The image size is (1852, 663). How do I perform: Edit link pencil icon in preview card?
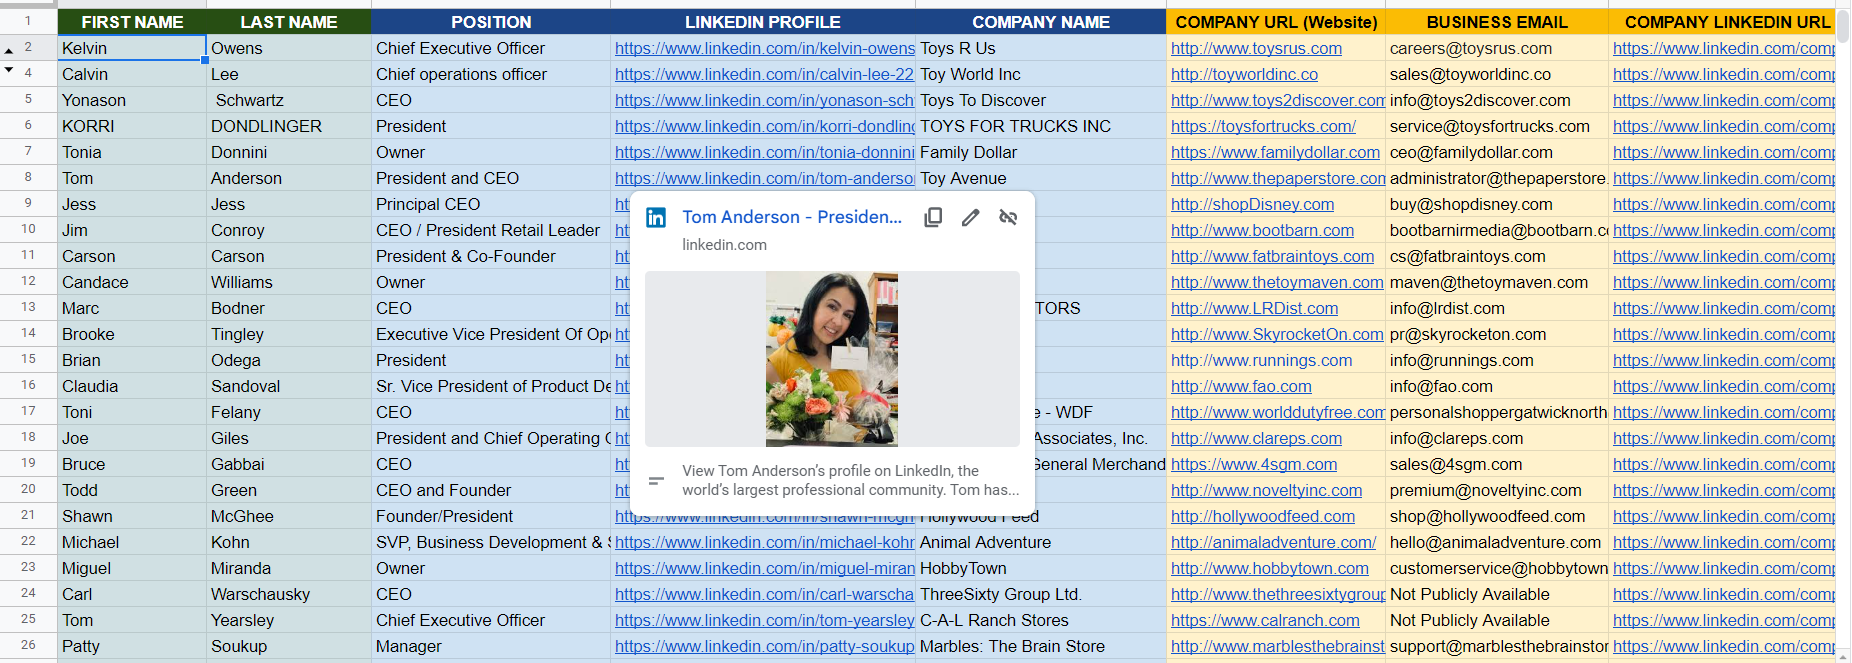click(970, 217)
